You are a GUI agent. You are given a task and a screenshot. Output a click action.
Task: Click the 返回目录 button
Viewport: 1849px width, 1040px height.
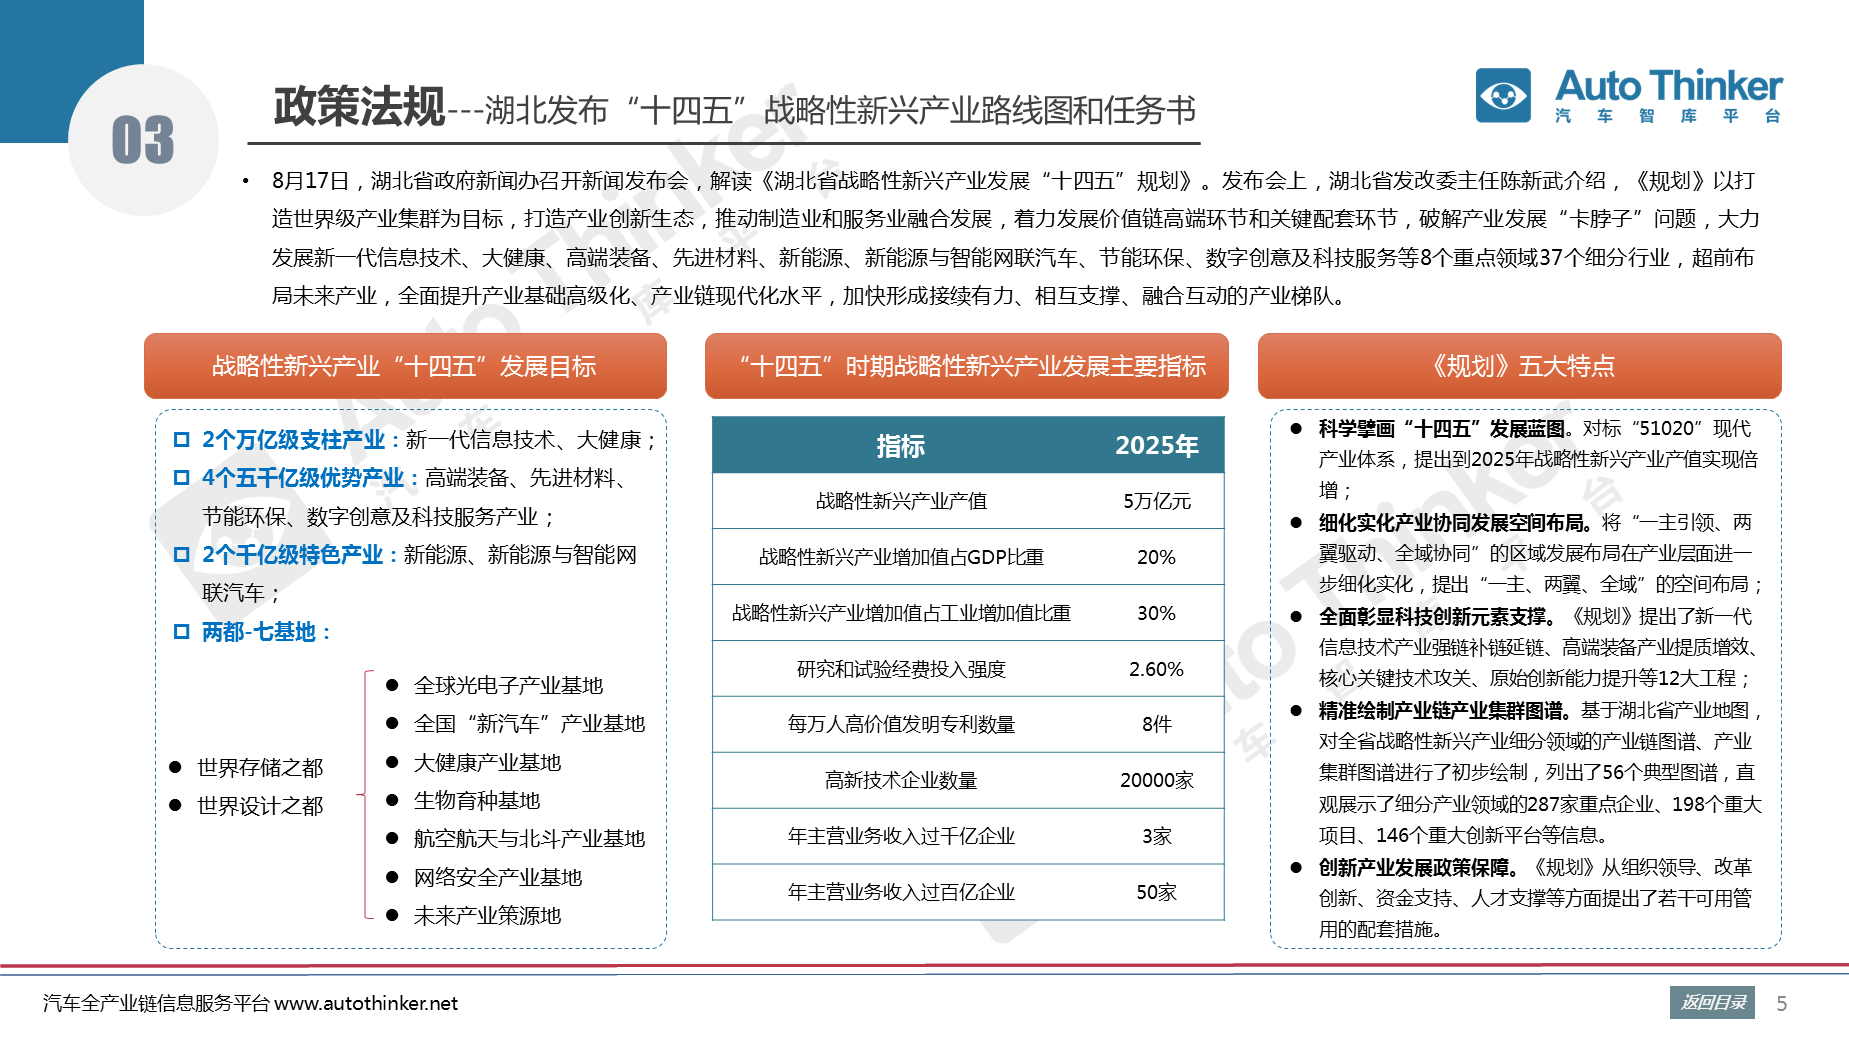click(x=1712, y=1003)
